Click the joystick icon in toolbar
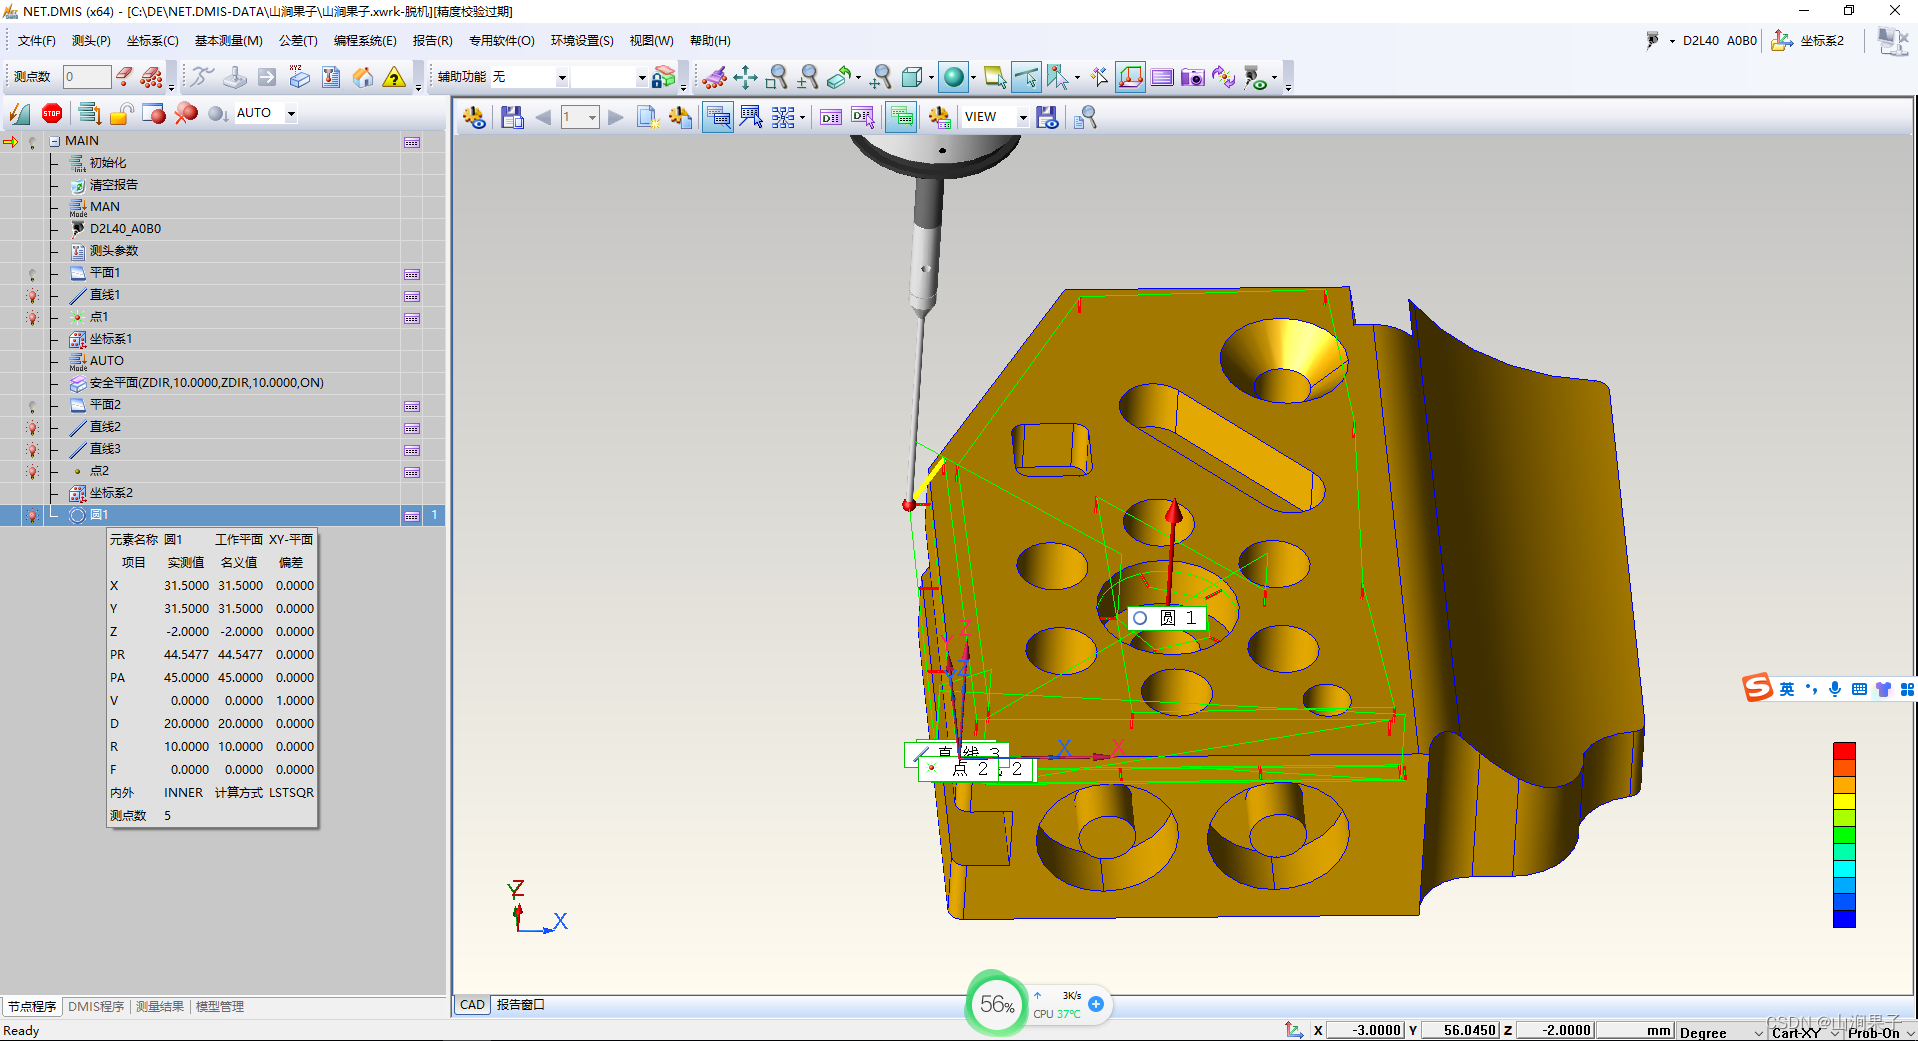Screen dimensions: 1918x1041 pos(235,77)
